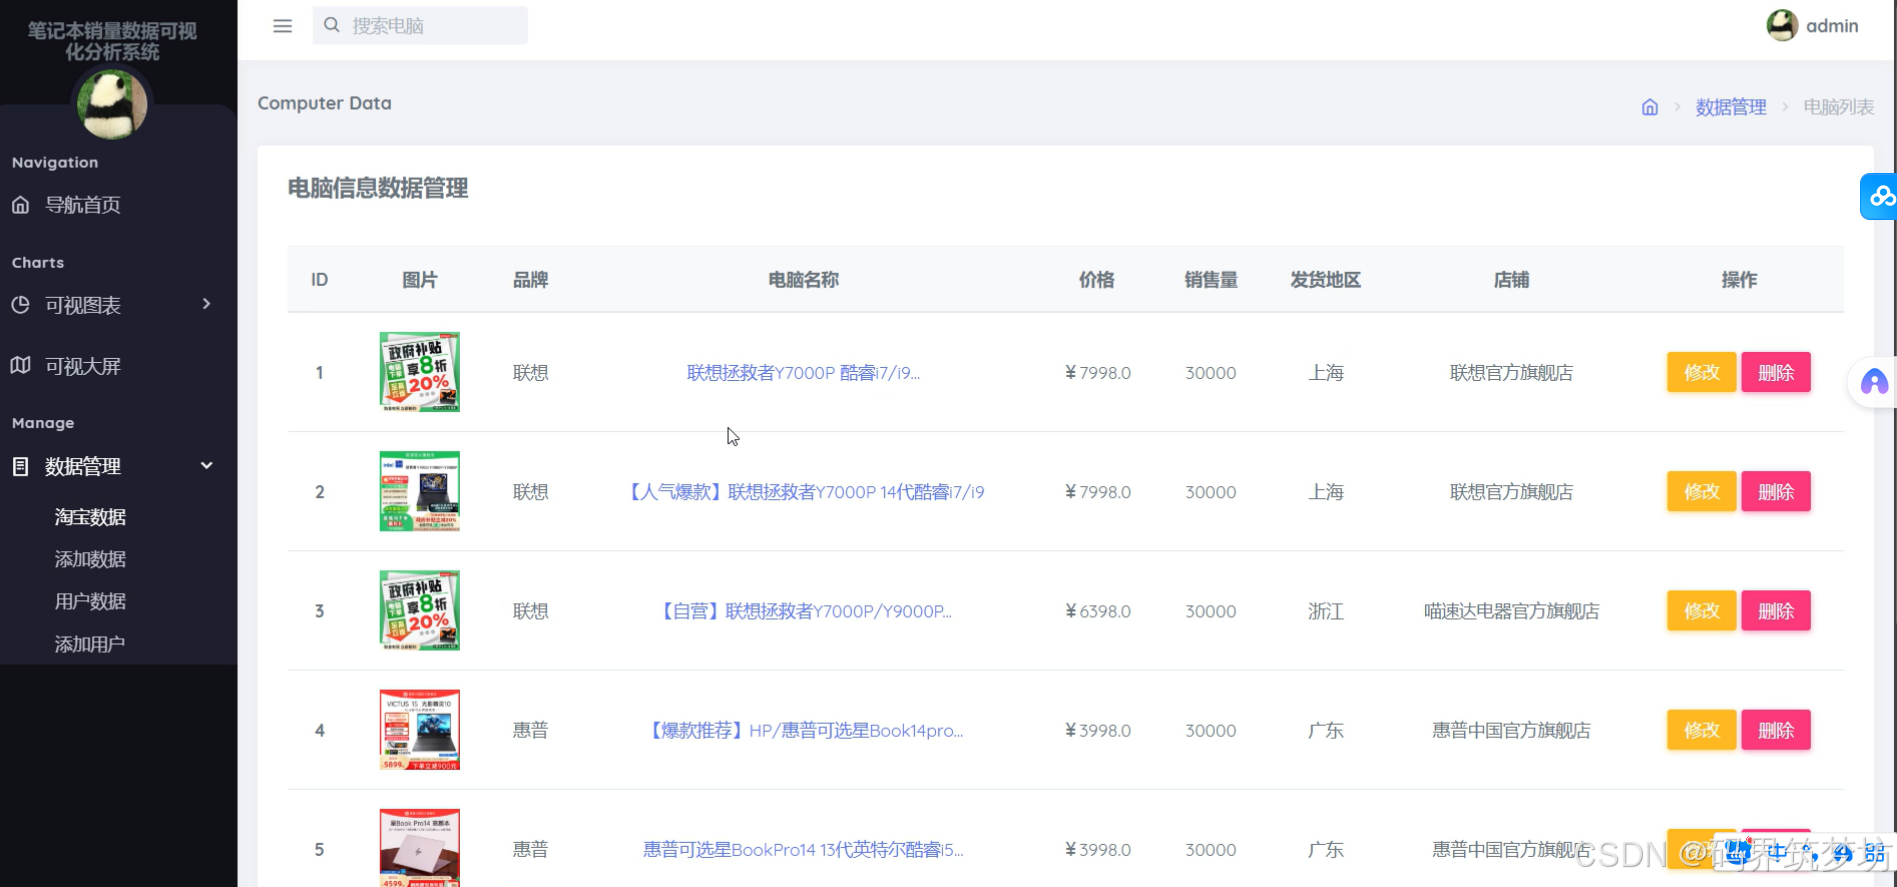Open link 联想拯救者Y7000P 酷睿i7/i9...
Image resolution: width=1897 pixels, height=887 pixels.
coord(803,373)
